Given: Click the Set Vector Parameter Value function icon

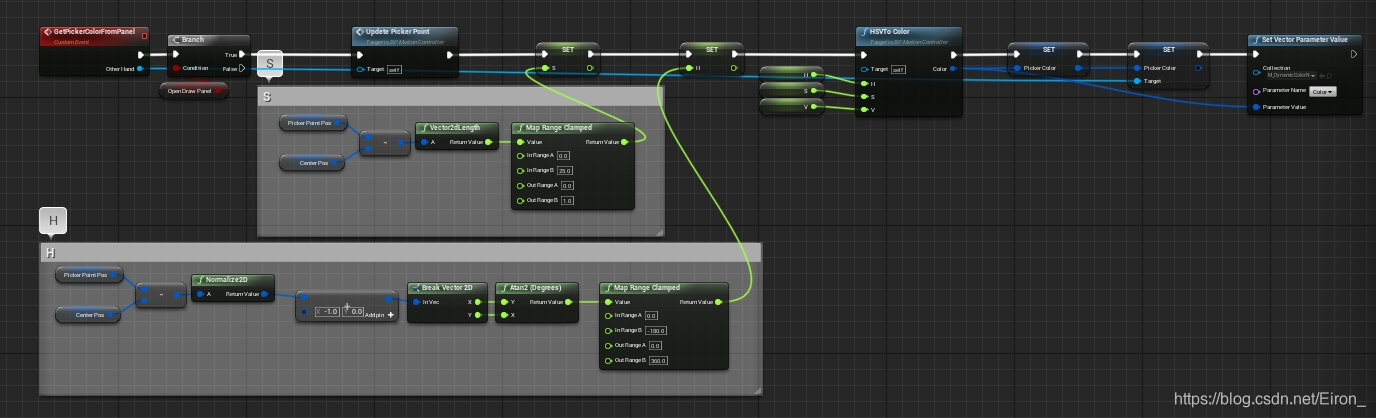Looking at the screenshot, I should coord(1256,40).
